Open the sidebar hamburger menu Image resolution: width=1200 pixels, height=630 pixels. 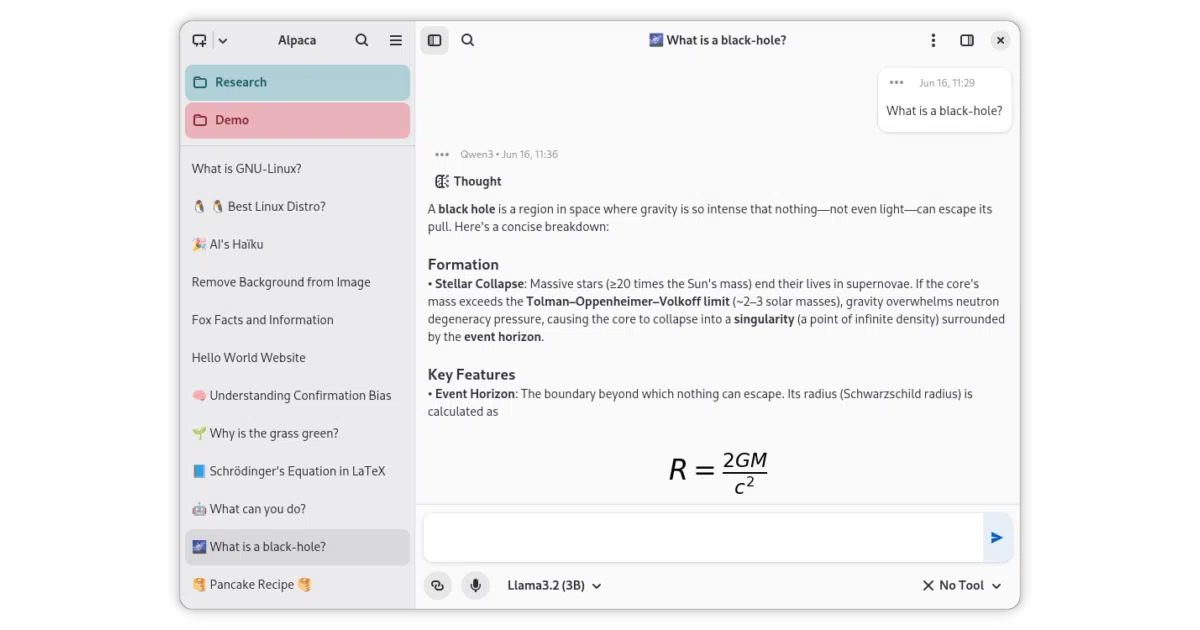(396, 41)
